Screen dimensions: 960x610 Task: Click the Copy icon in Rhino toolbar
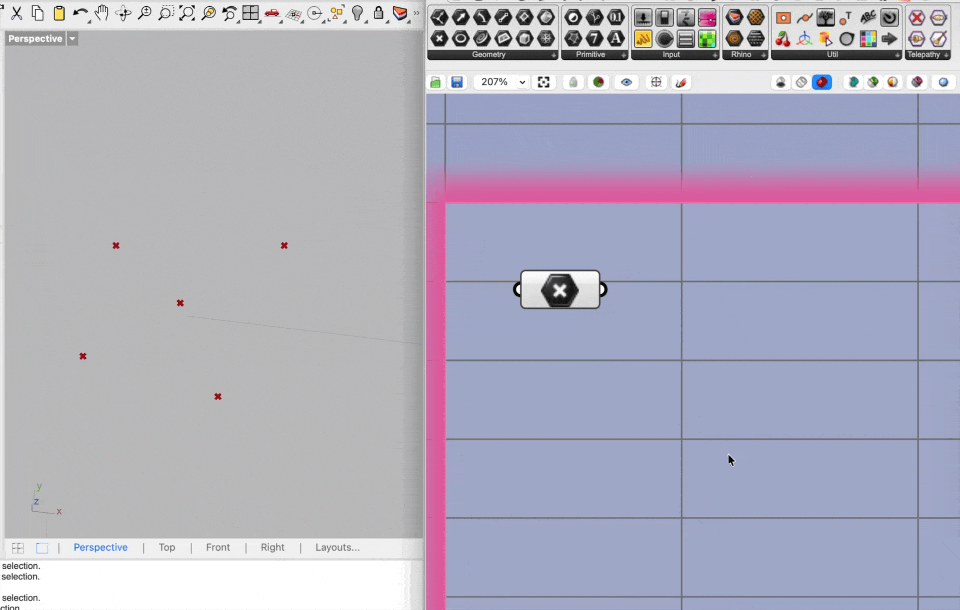tap(37, 13)
